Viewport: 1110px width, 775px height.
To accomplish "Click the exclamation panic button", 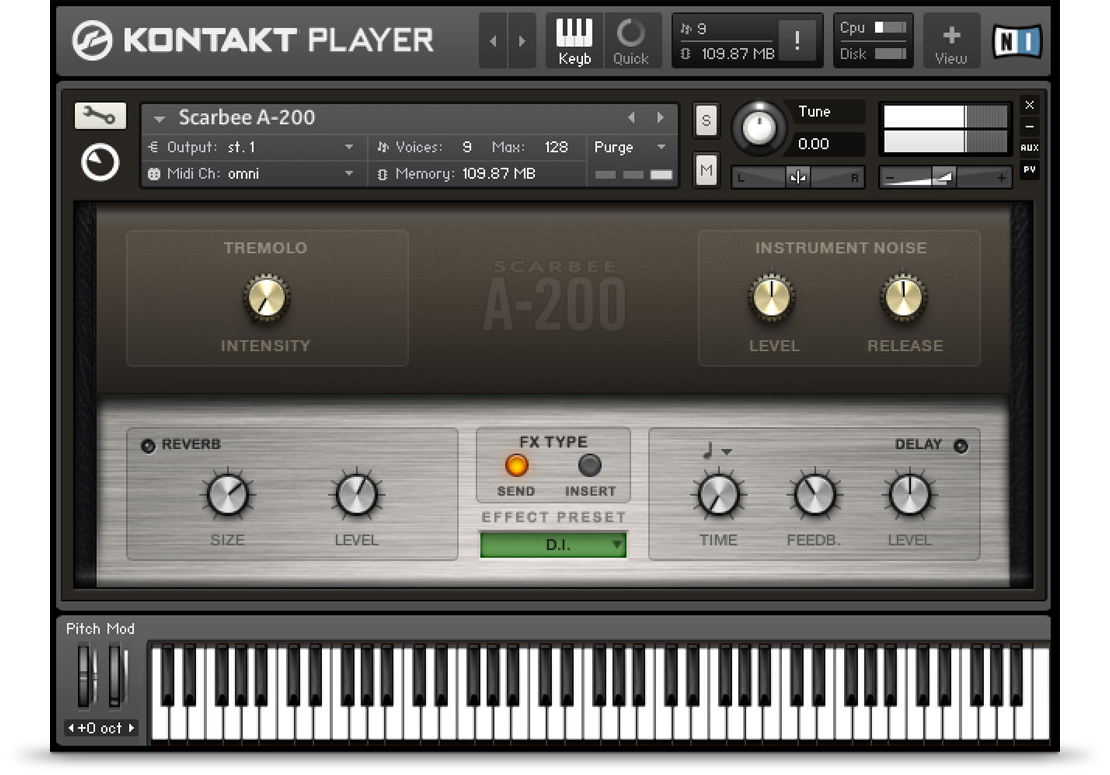I will pyautogui.click(x=797, y=41).
